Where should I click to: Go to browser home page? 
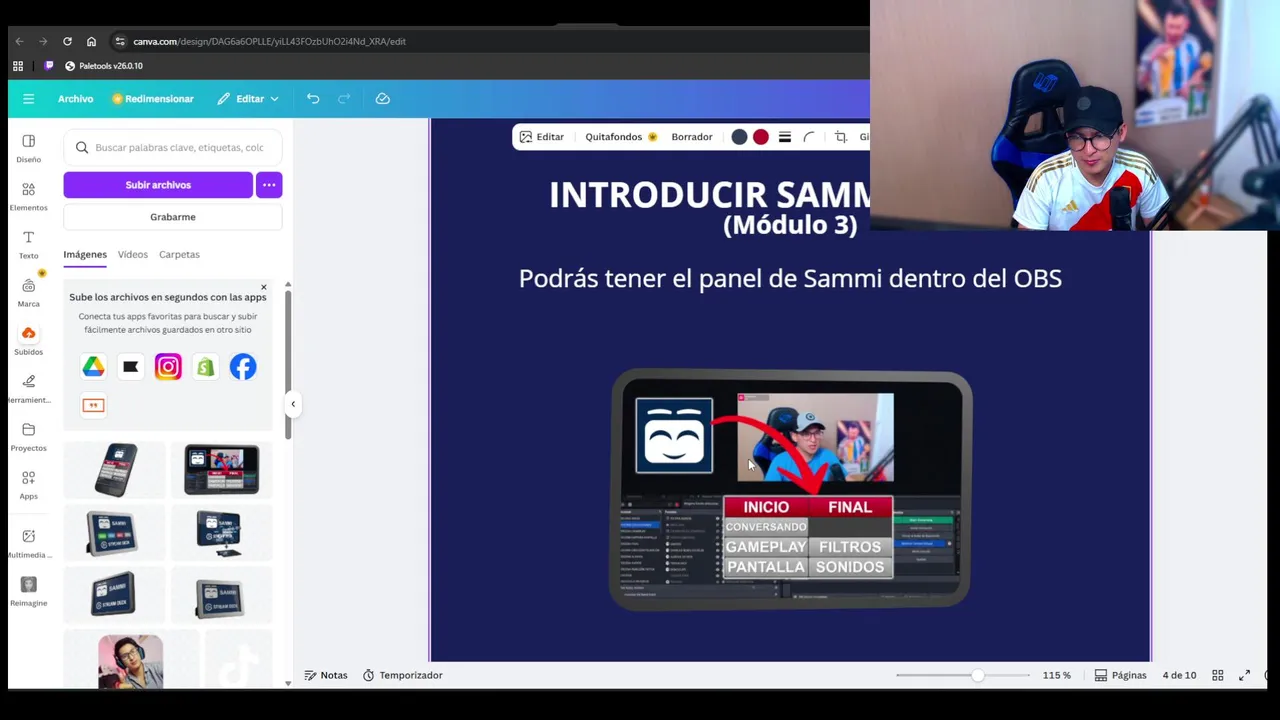(x=91, y=41)
